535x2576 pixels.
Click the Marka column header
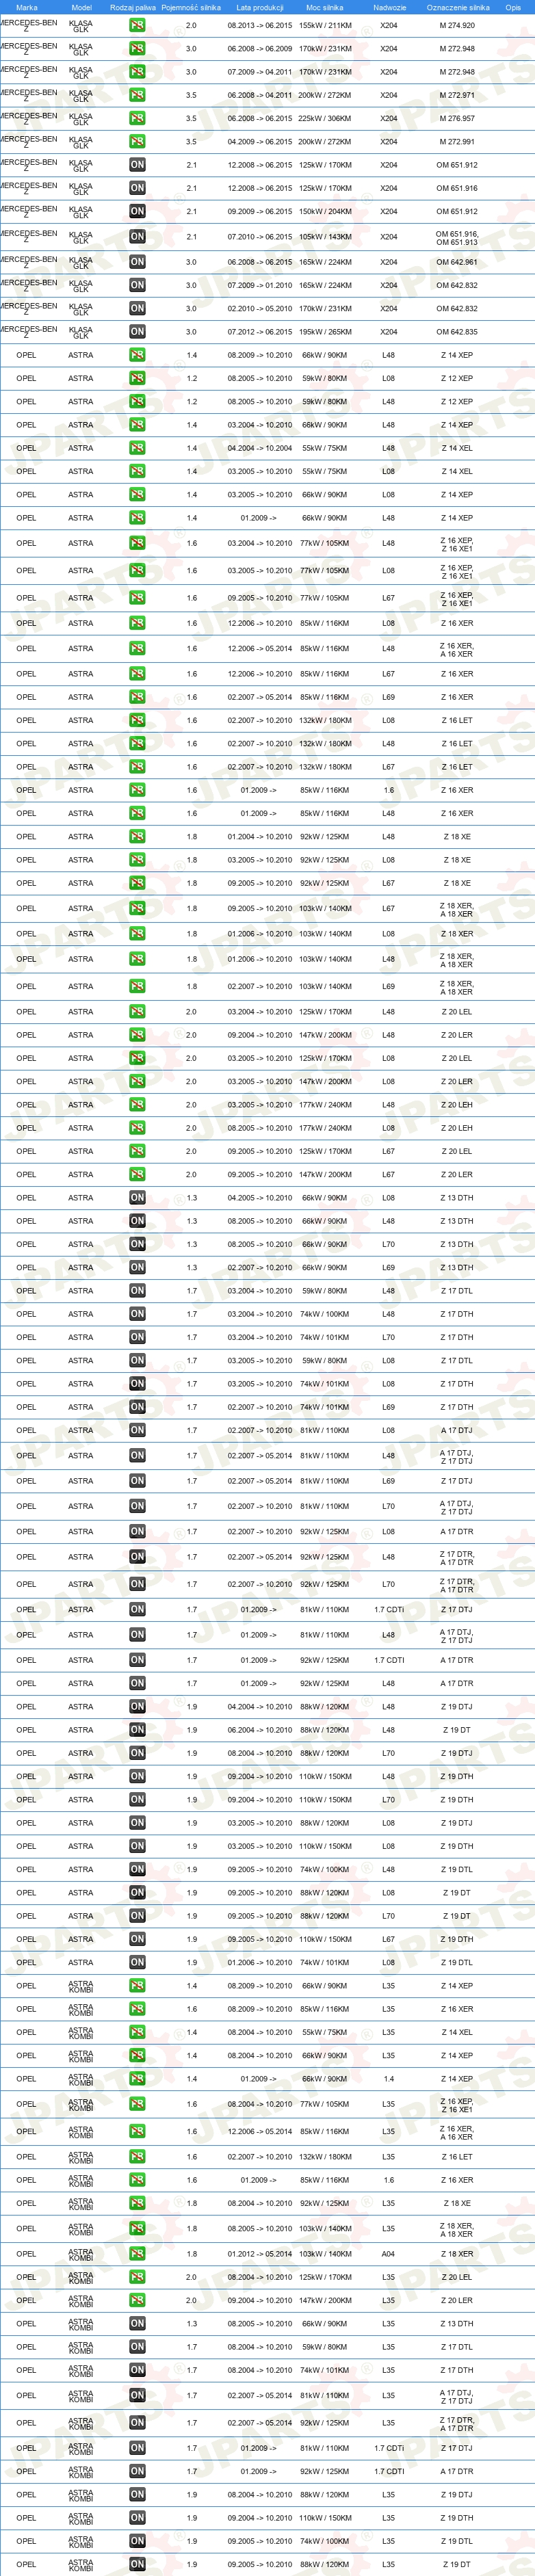[x=27, y=7]
